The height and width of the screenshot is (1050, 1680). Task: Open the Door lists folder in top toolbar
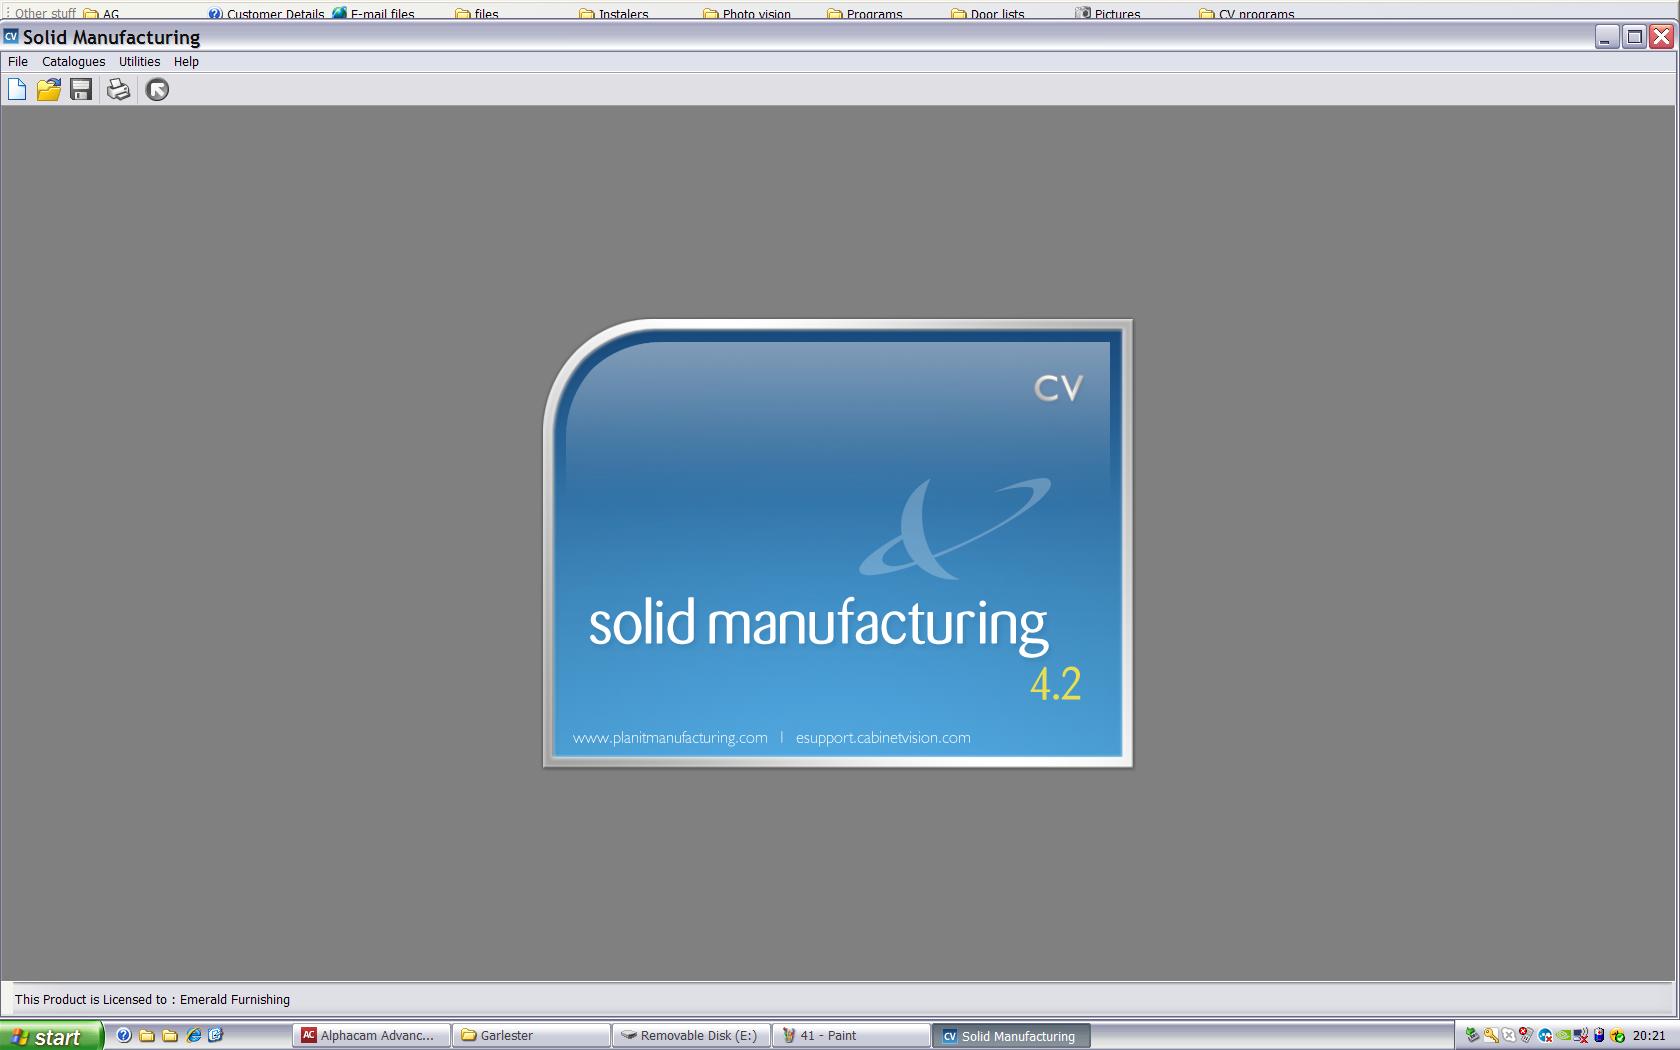[x=988, y=14]
